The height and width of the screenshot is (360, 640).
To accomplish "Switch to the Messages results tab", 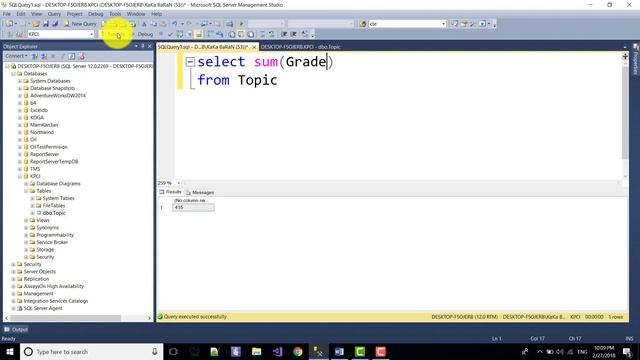I will [x=200, y=192].
